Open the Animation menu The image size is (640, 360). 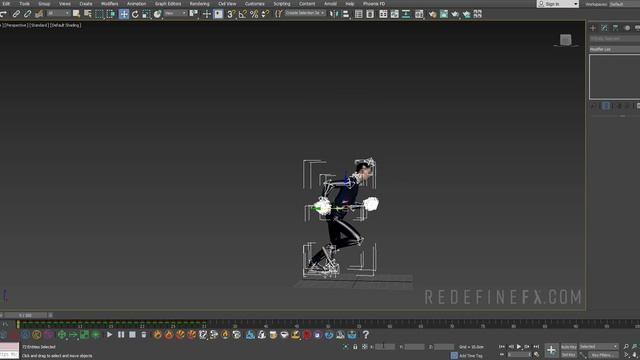136,4
